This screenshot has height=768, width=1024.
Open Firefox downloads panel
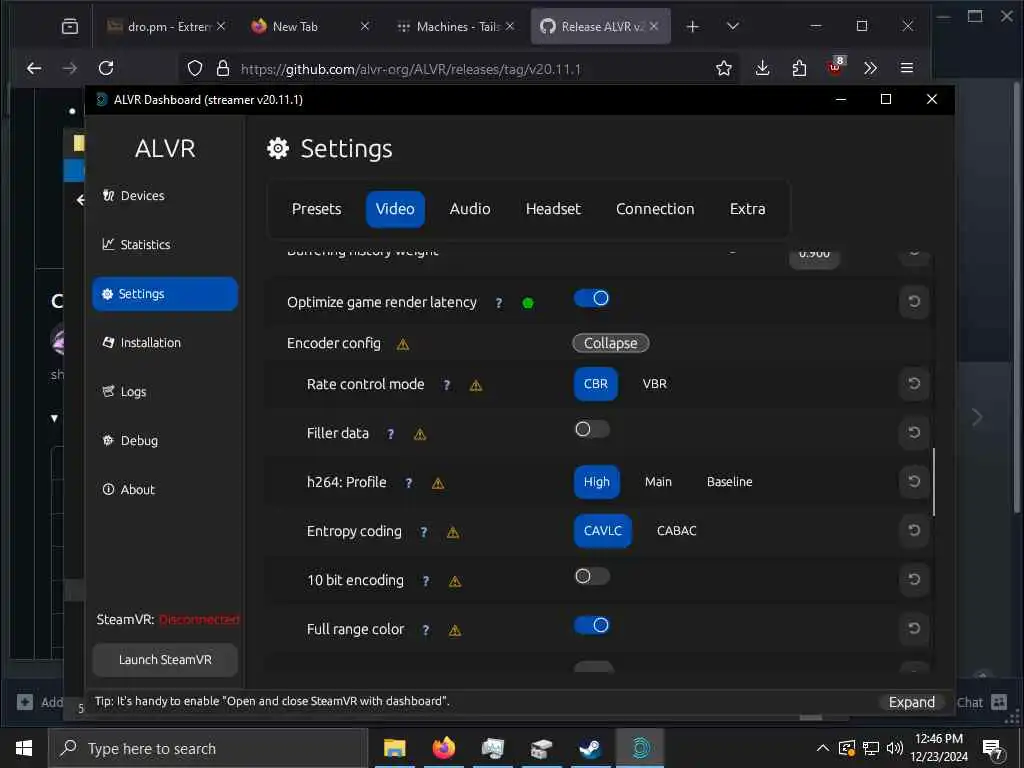pos(762,68)
